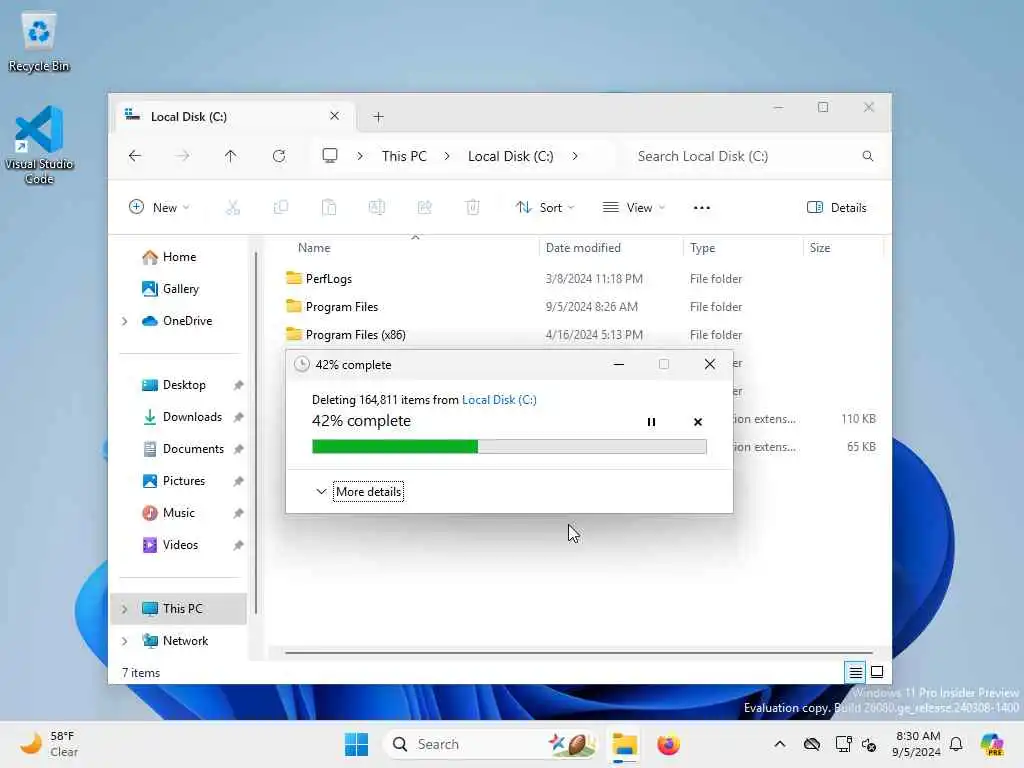Unpin Desktop from Quick access
The image size is (1024, 768).
[238, 385]
